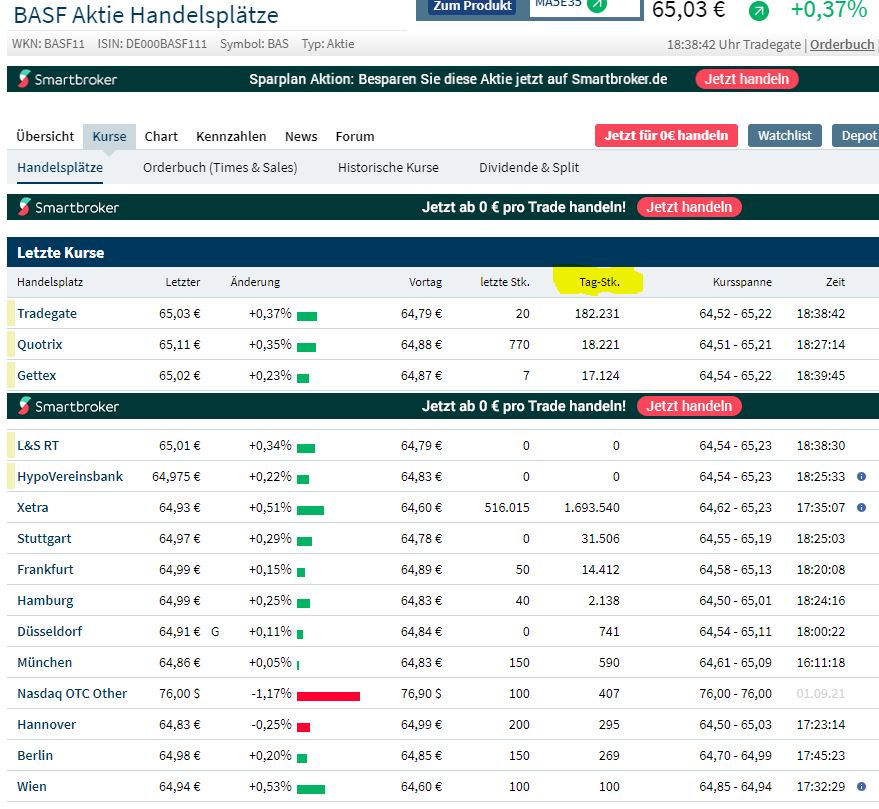Viewport: 879px width, 809px height.
Task: Switch to the Chart tab
Action: click(161, 136)
